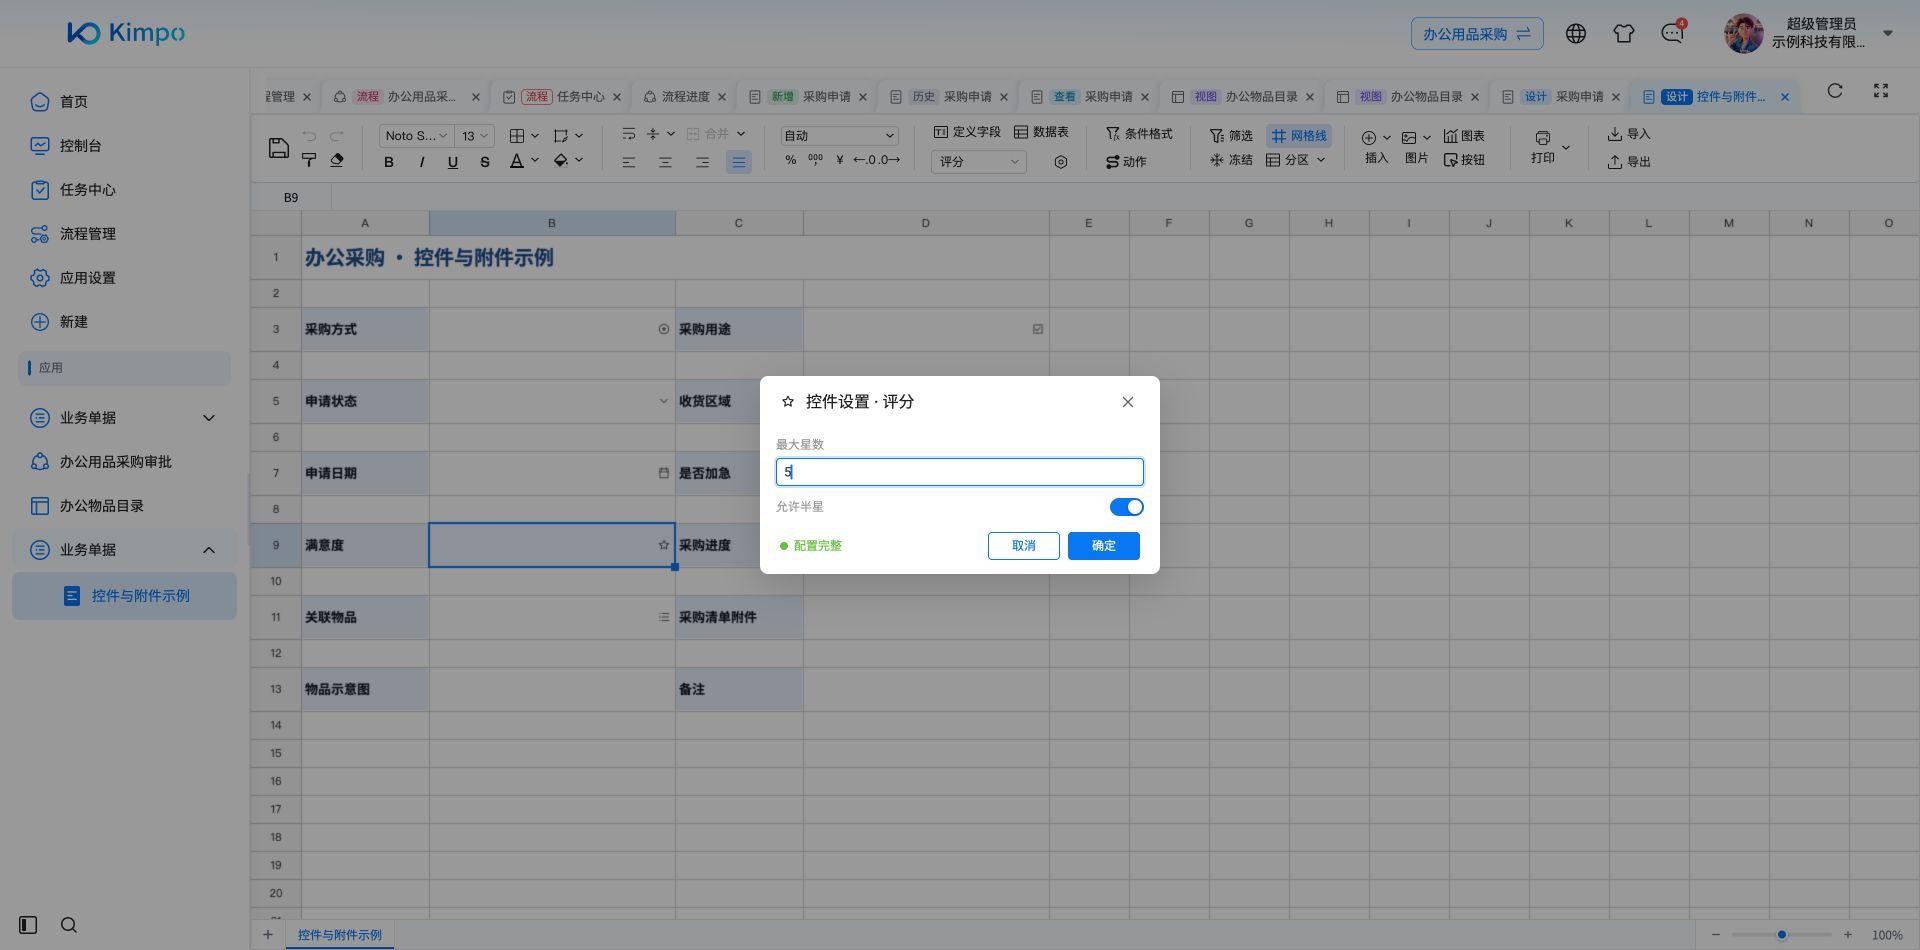Click the control settings gear icon

pos(1061,161)
